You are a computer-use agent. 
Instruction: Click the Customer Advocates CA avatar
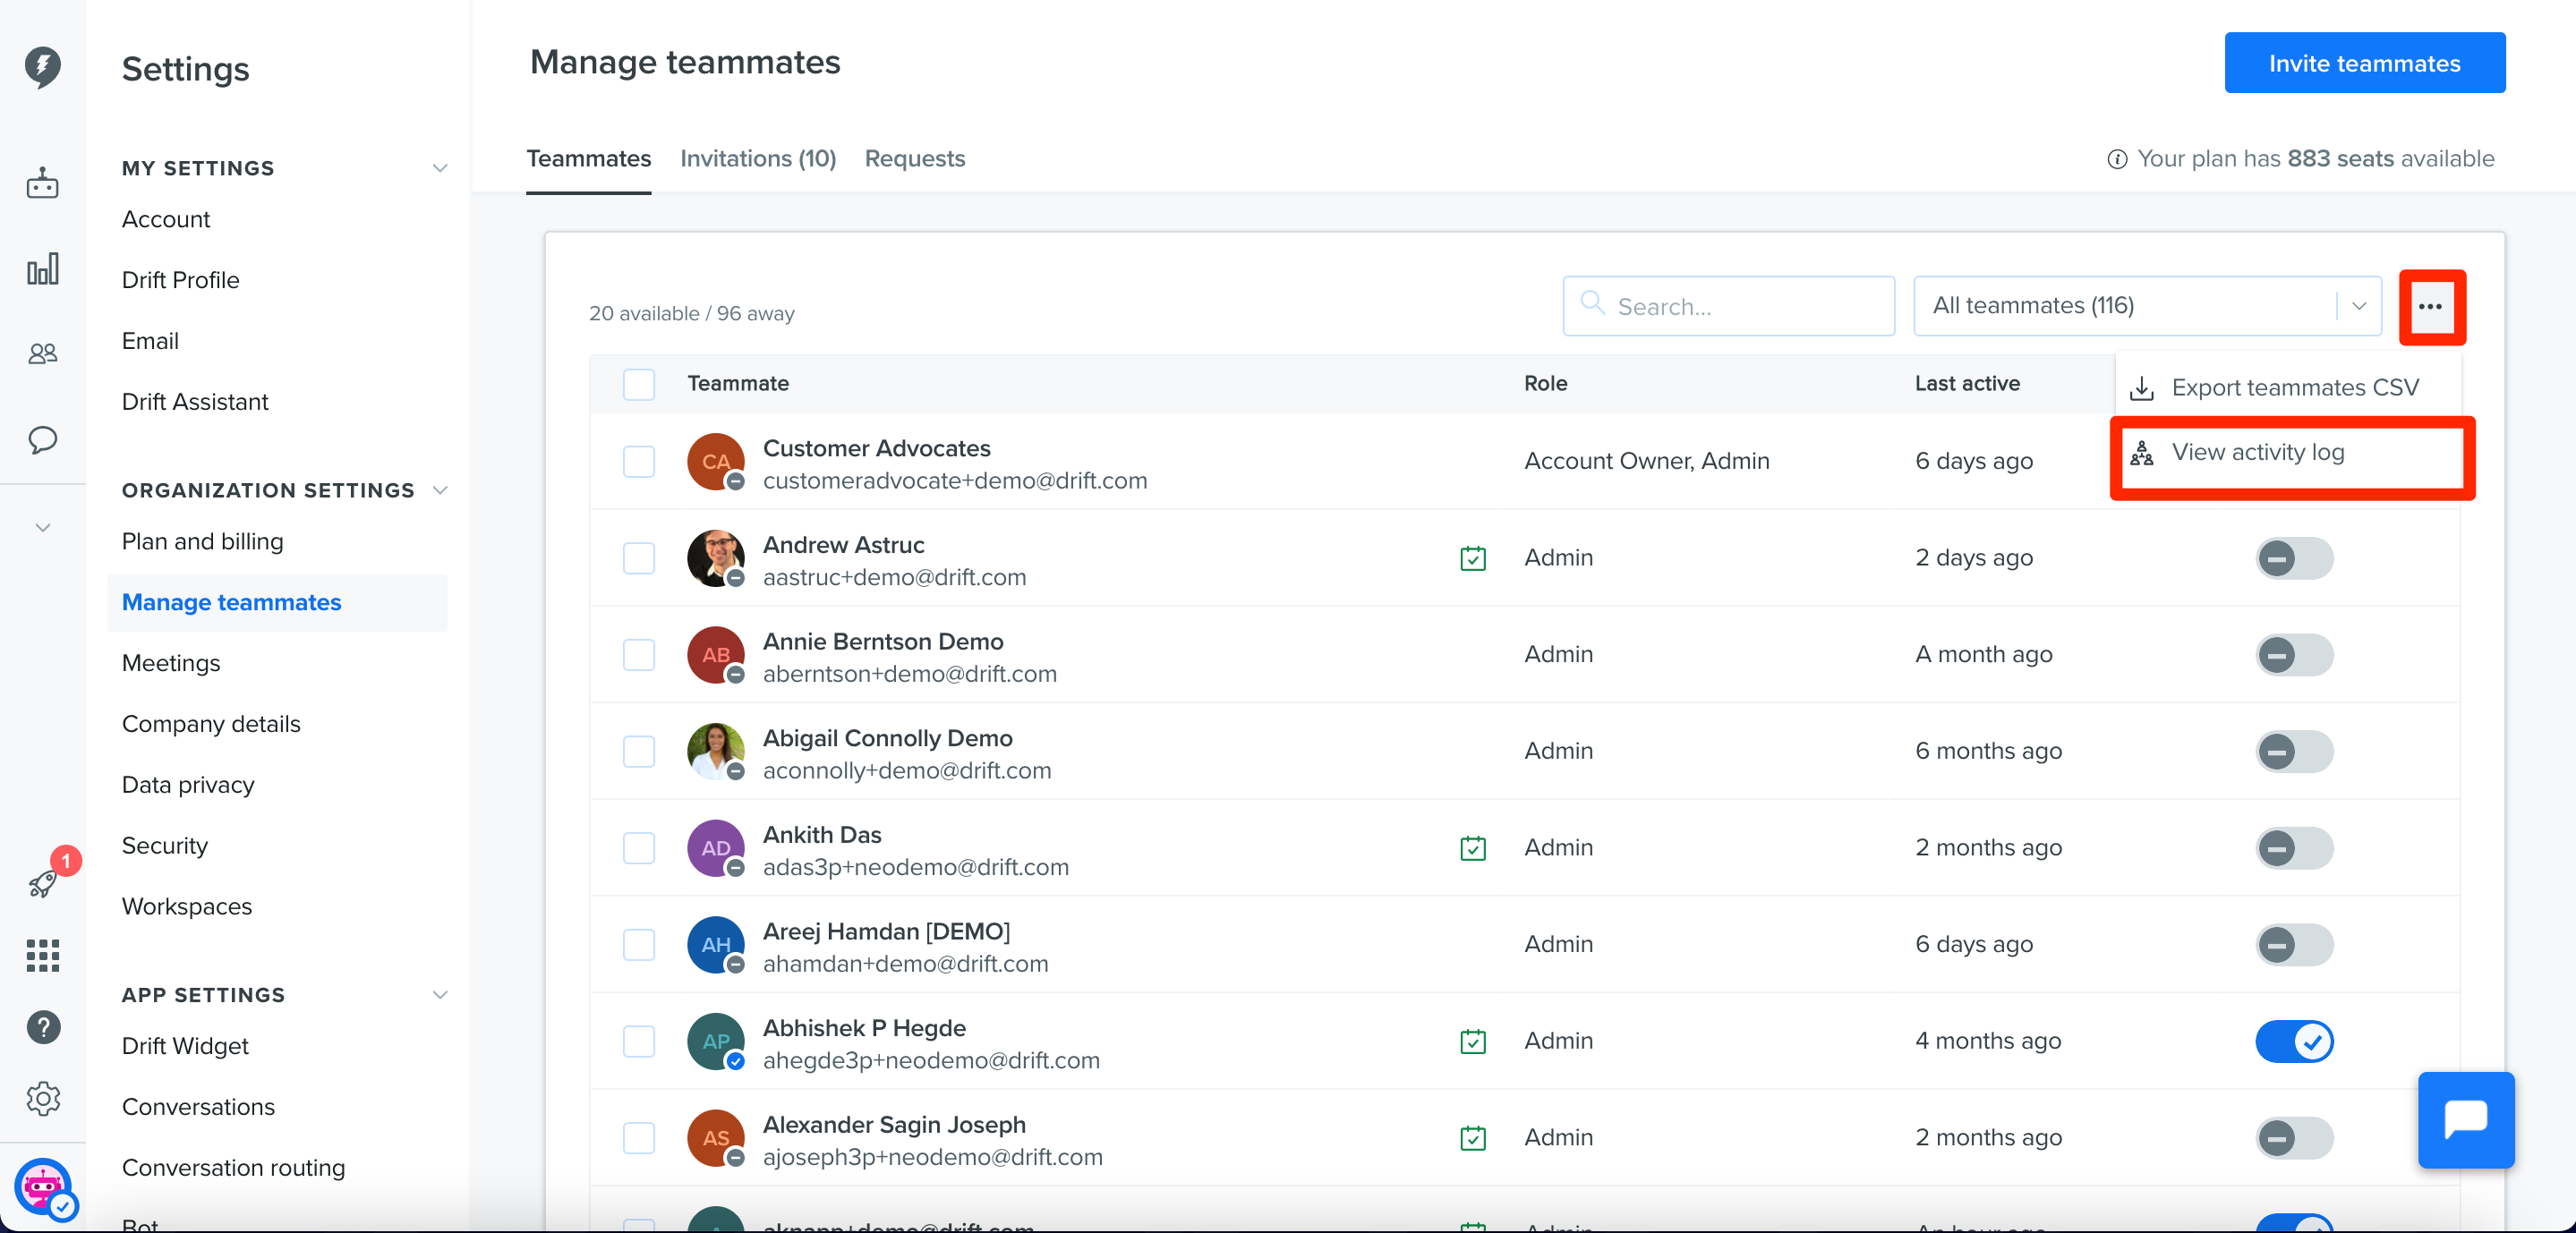[716, 461]
